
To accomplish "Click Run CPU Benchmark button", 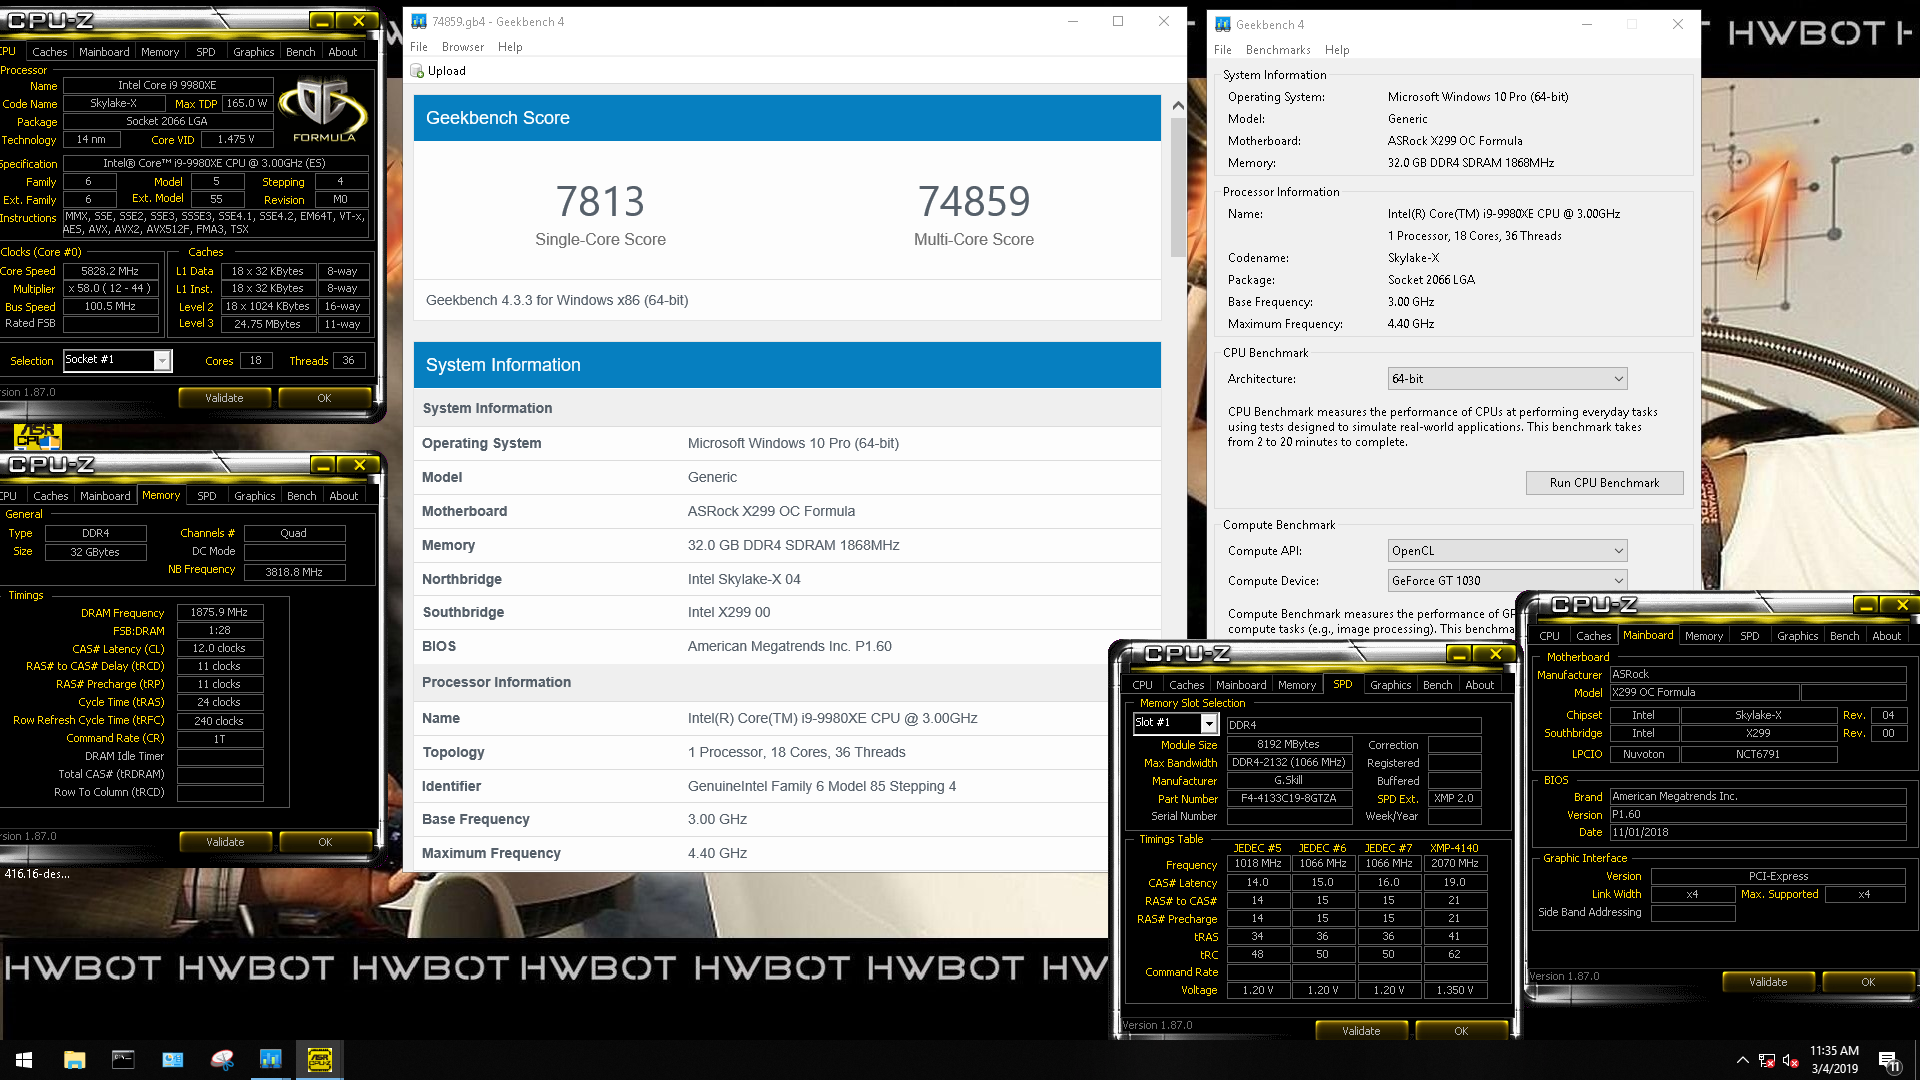I will pos(1604,483).
